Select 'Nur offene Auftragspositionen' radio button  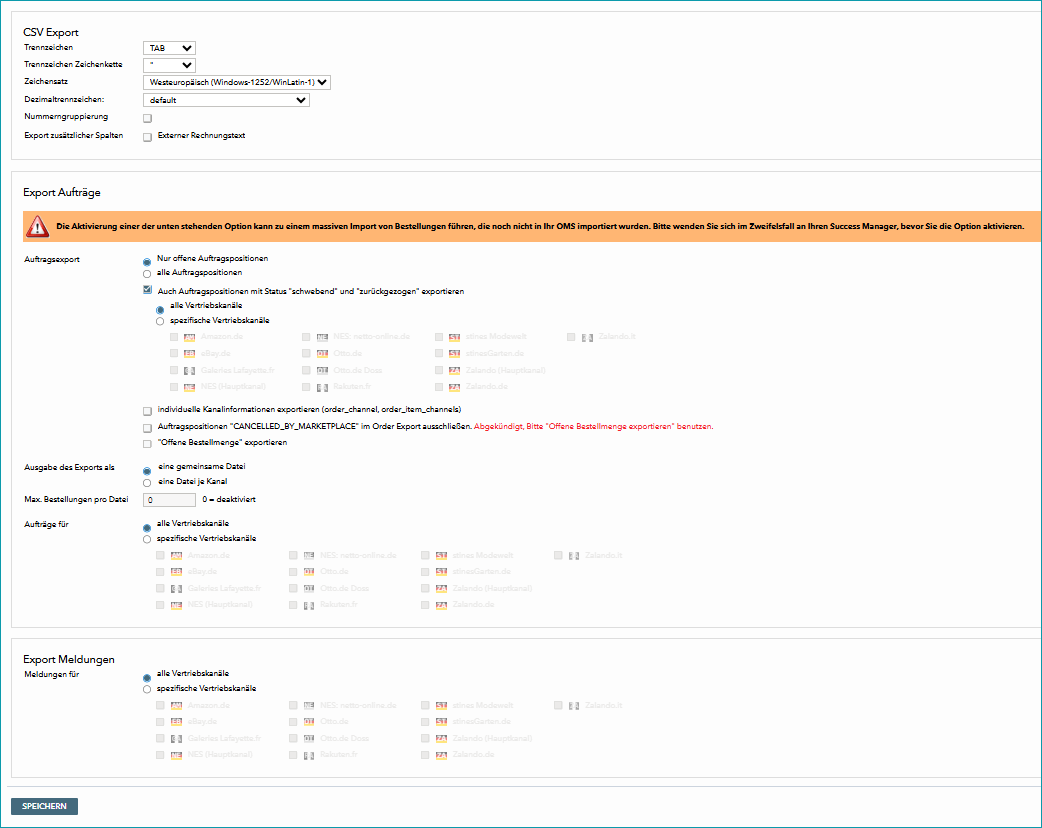click(147, 262)
